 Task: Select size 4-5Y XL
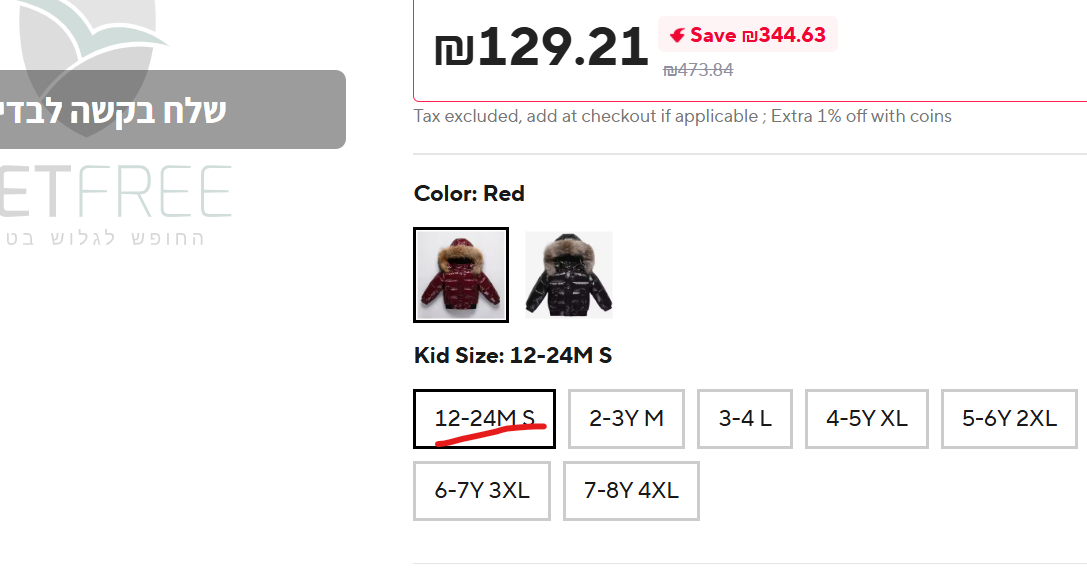866,419
